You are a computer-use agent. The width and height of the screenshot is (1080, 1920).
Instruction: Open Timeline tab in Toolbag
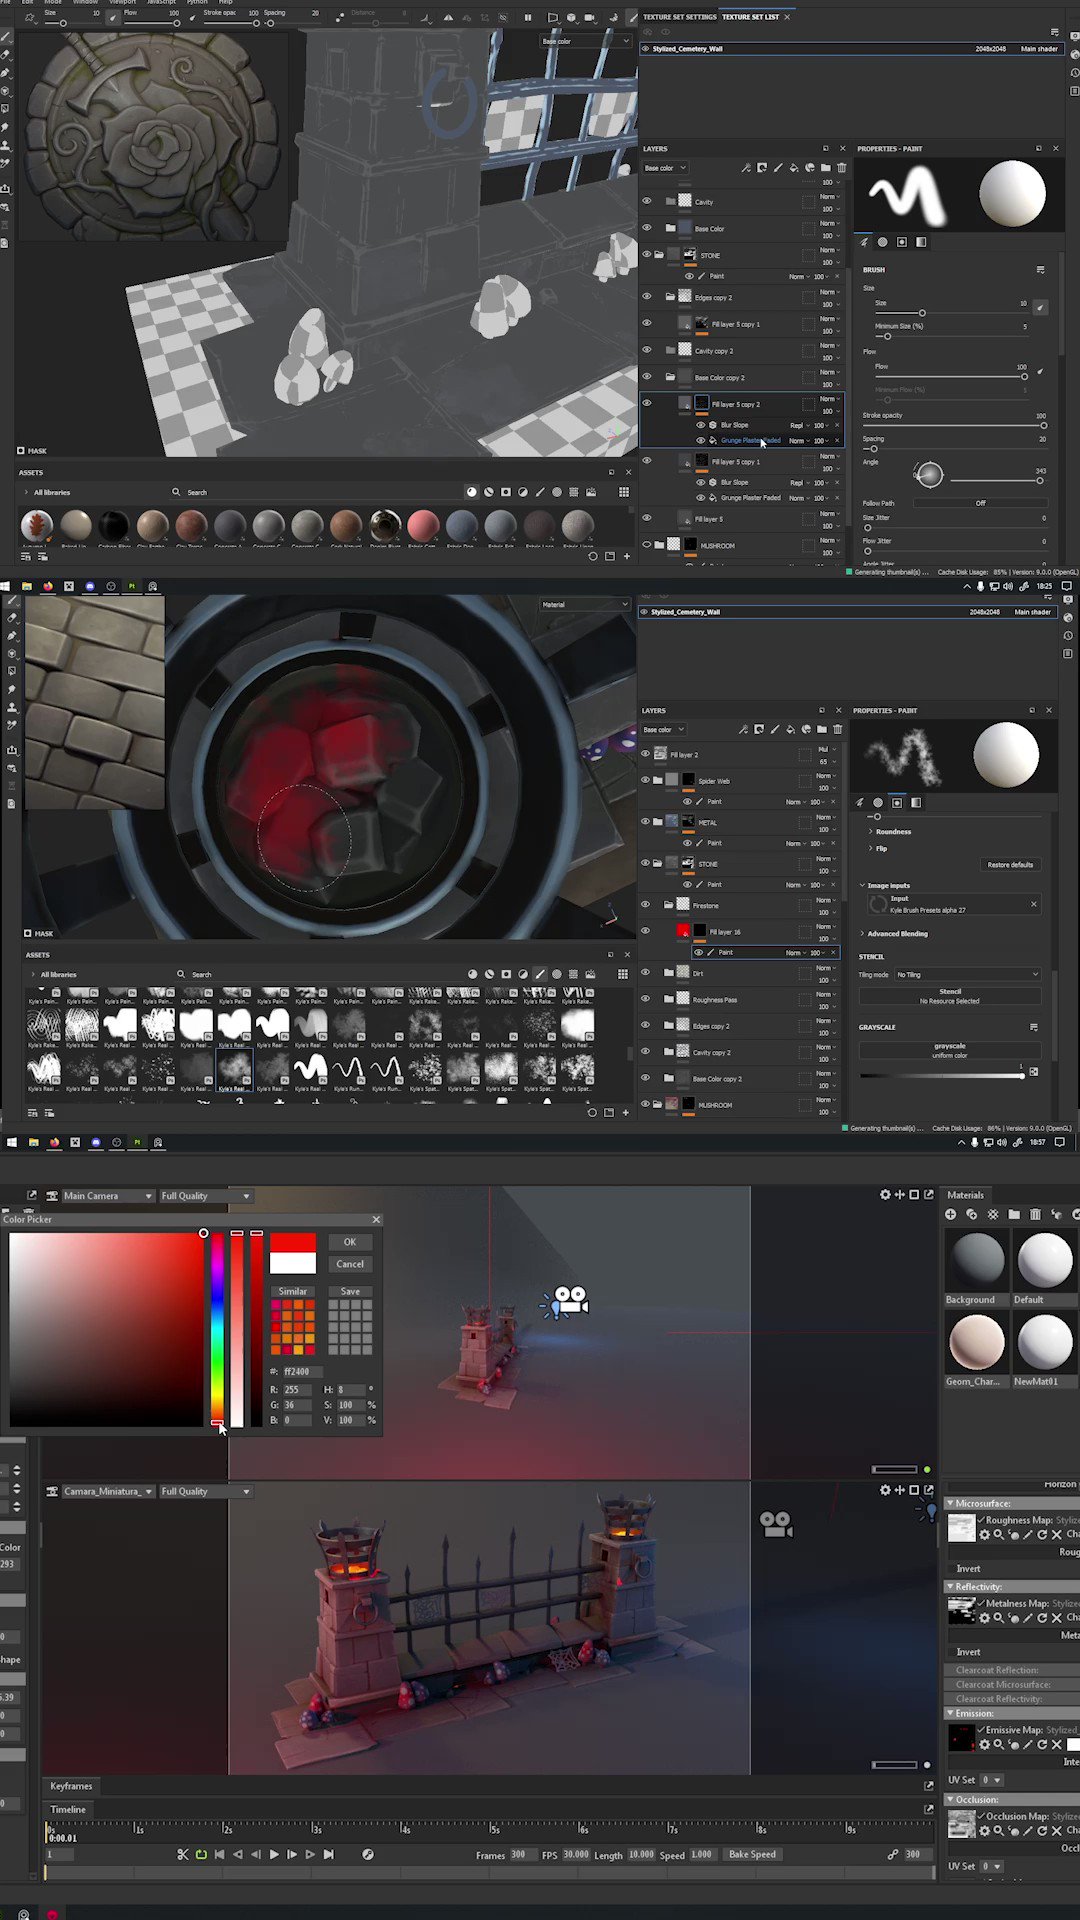point(68,1809)
